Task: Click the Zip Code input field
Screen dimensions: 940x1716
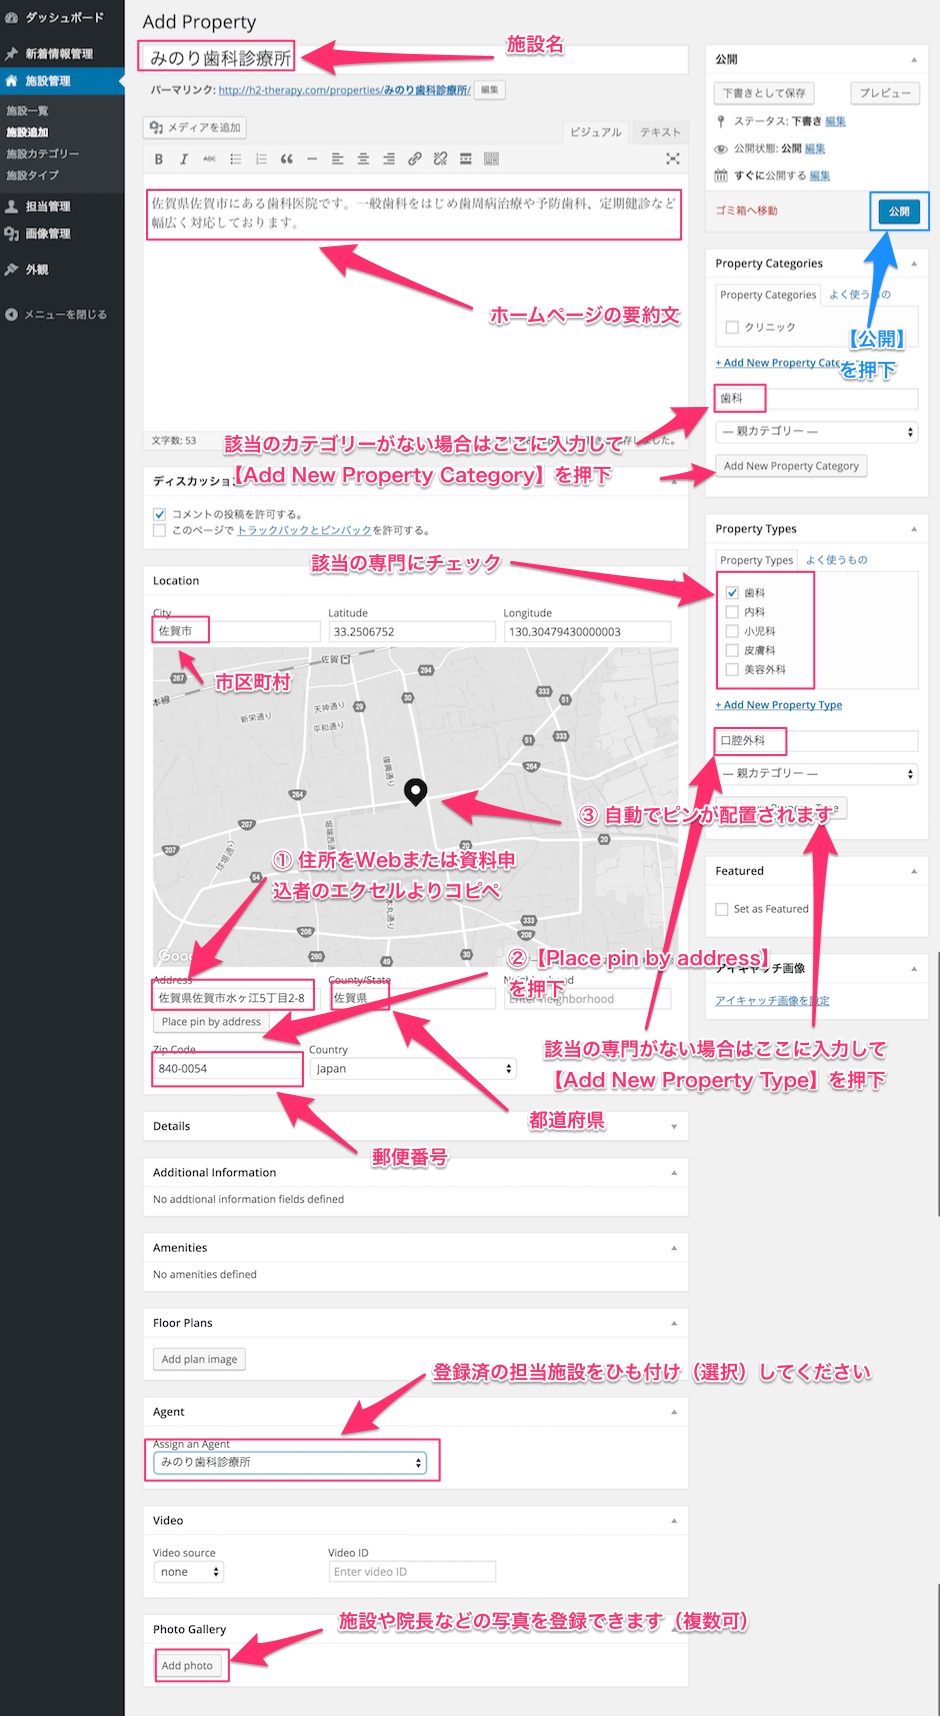Action: tap(227, 1069)
